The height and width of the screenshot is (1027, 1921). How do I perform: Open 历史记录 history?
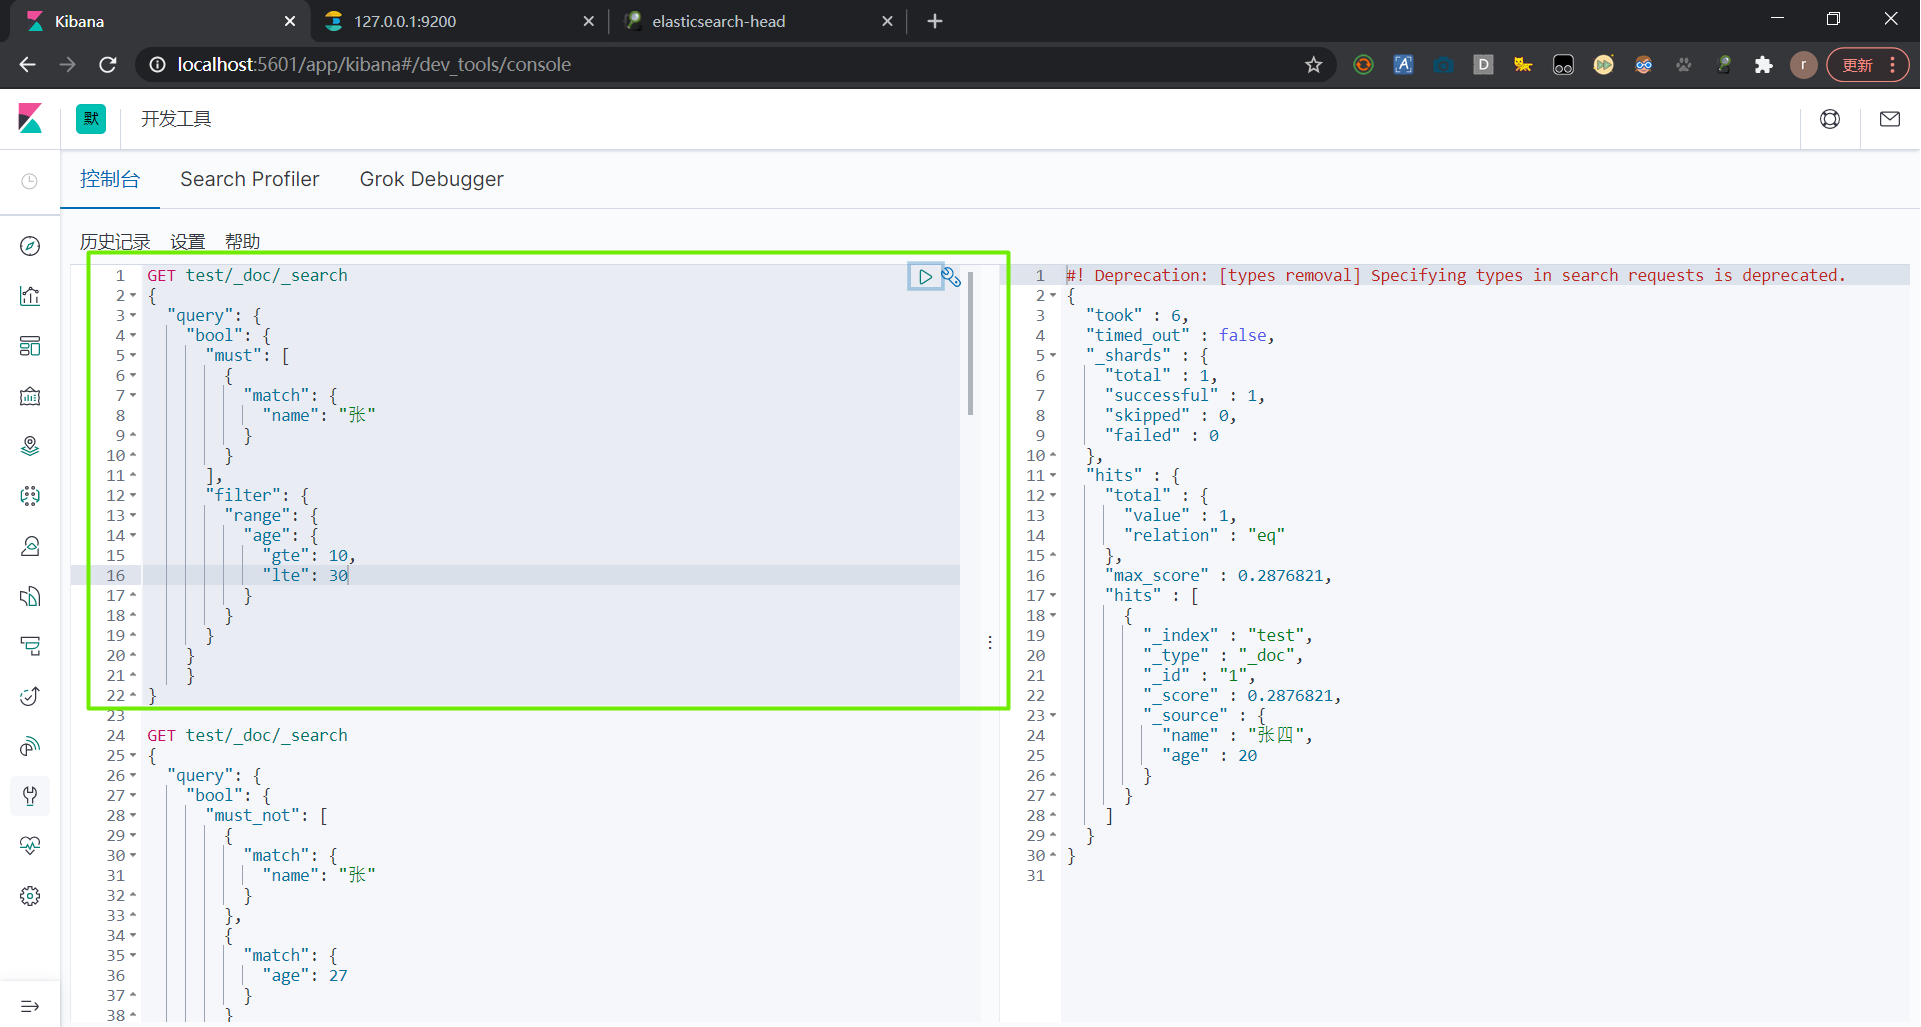pyautogui.click(x=115, y=241)
